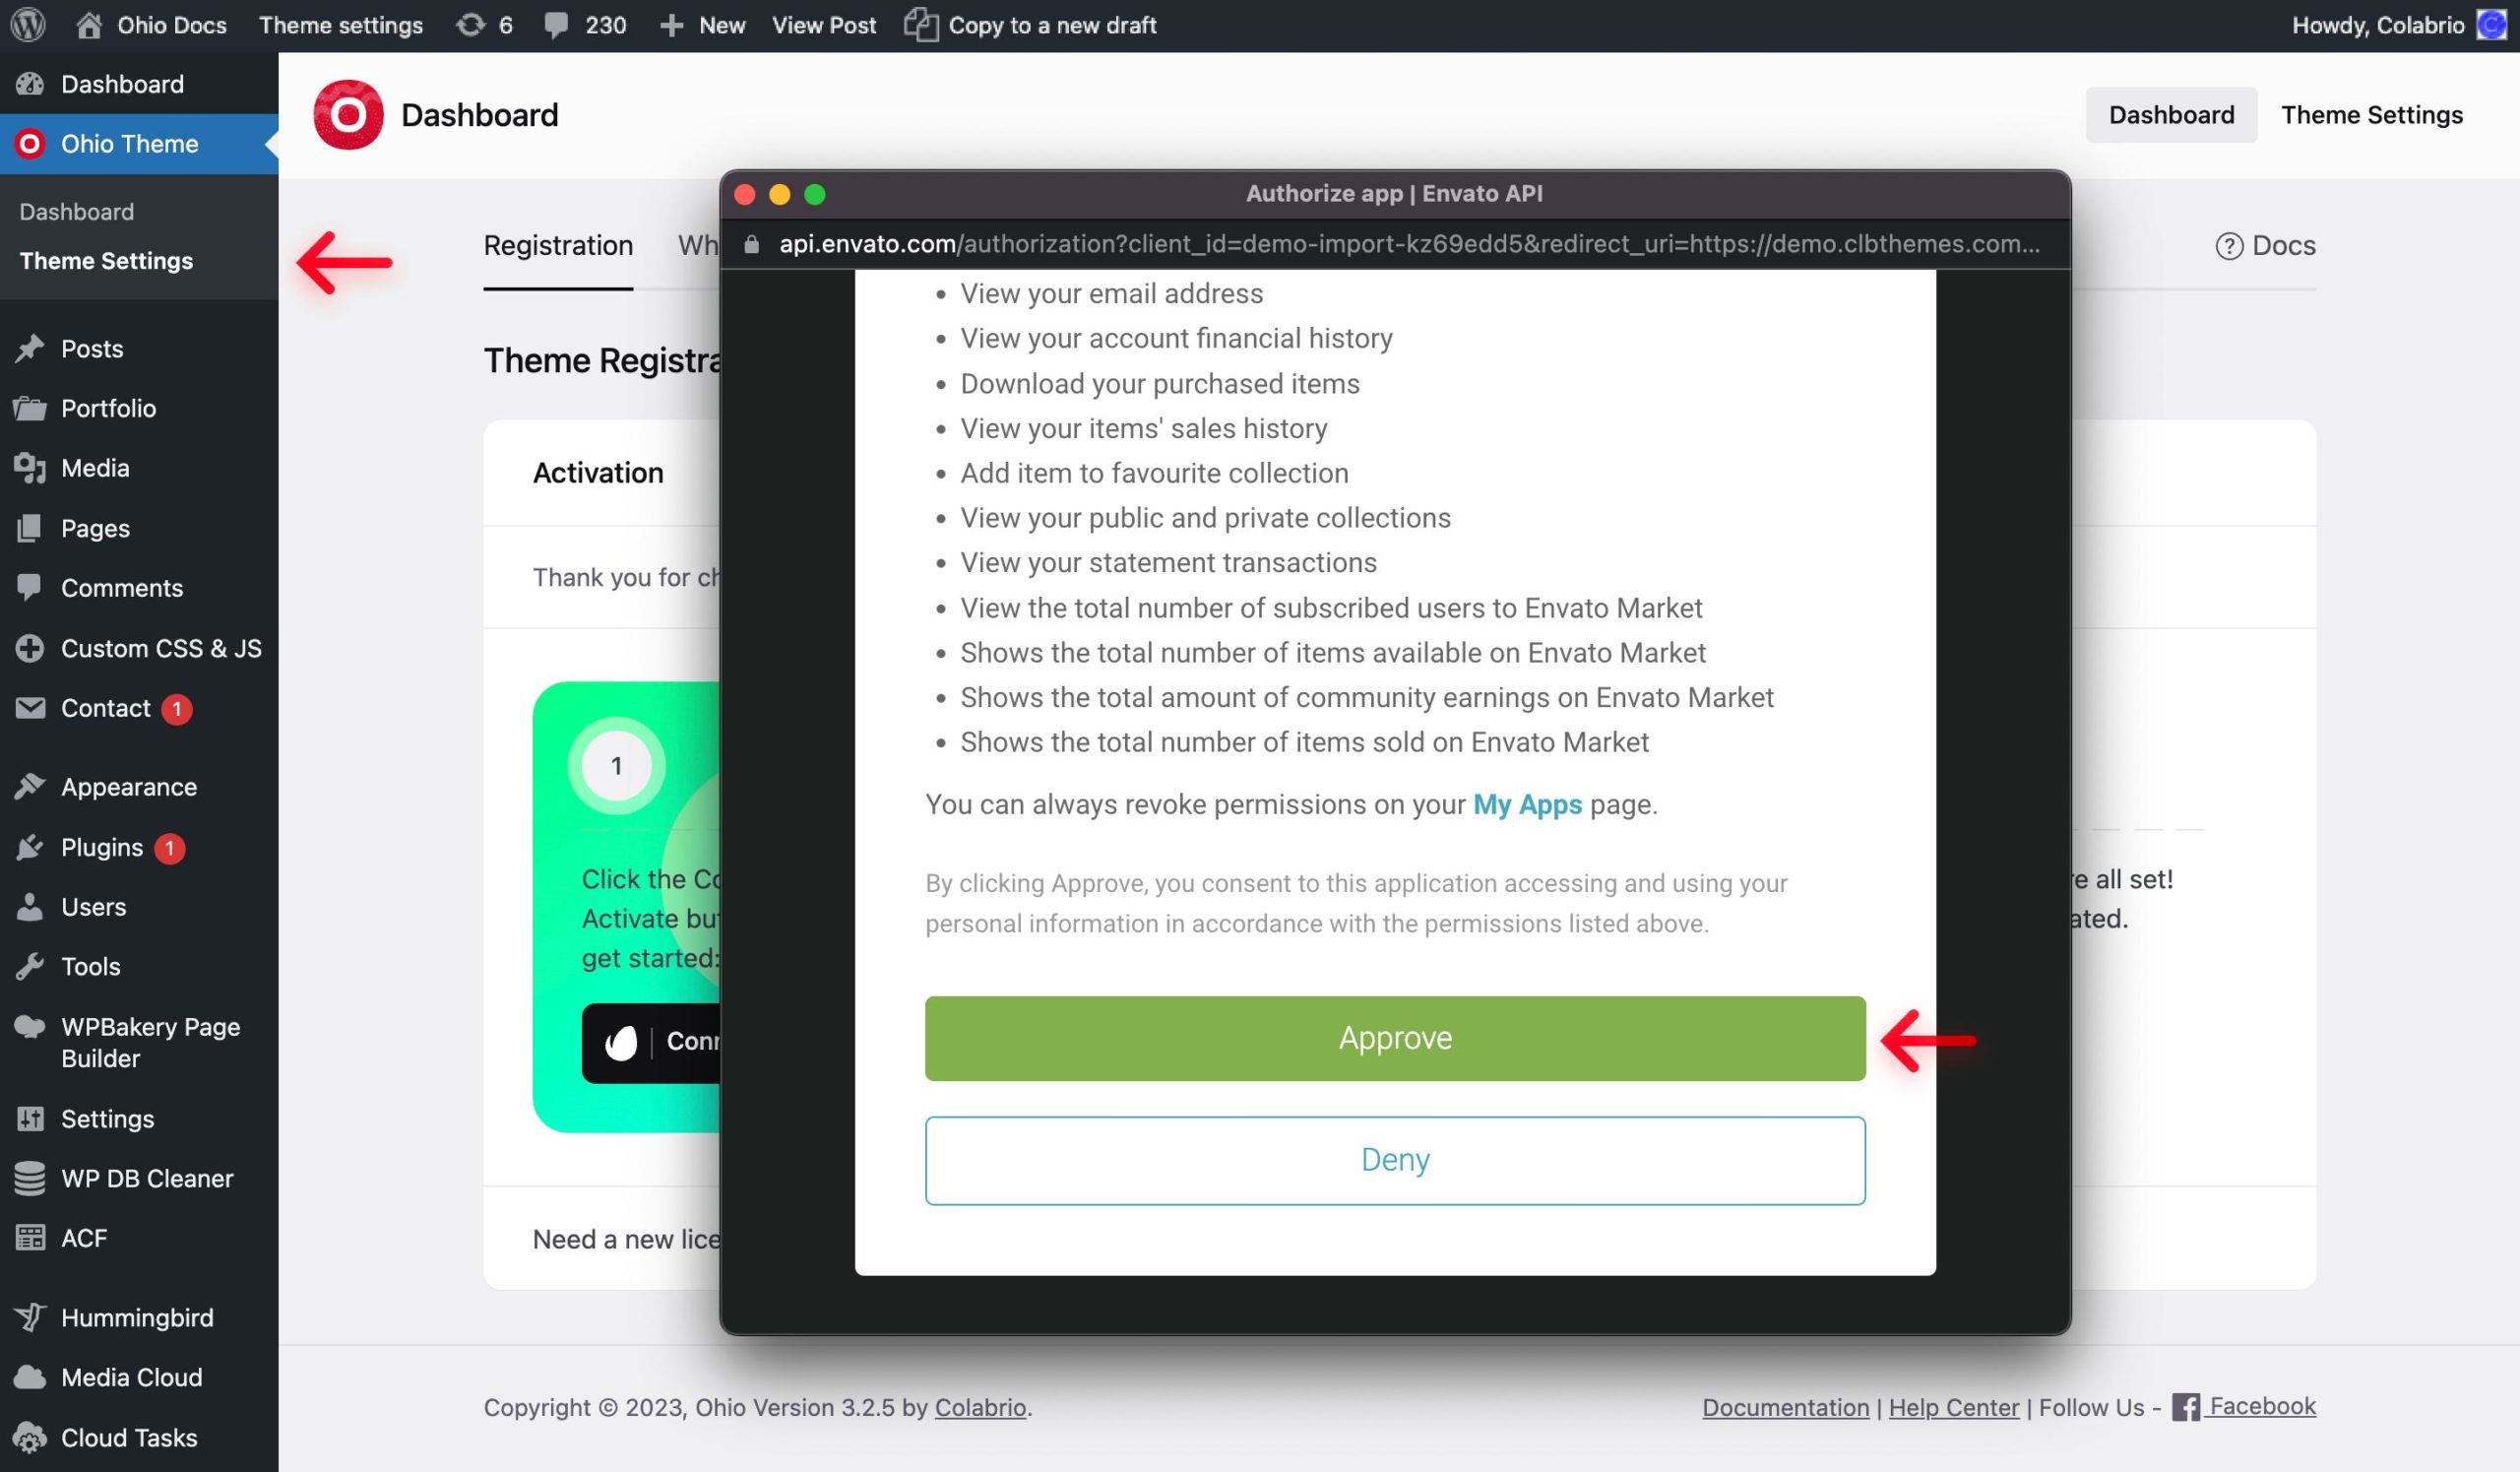This screenshot has width=2520, height=1472.
Task: Approve the Envato app authorization
Action: pyautogui.click(x=1395, y=1038)
